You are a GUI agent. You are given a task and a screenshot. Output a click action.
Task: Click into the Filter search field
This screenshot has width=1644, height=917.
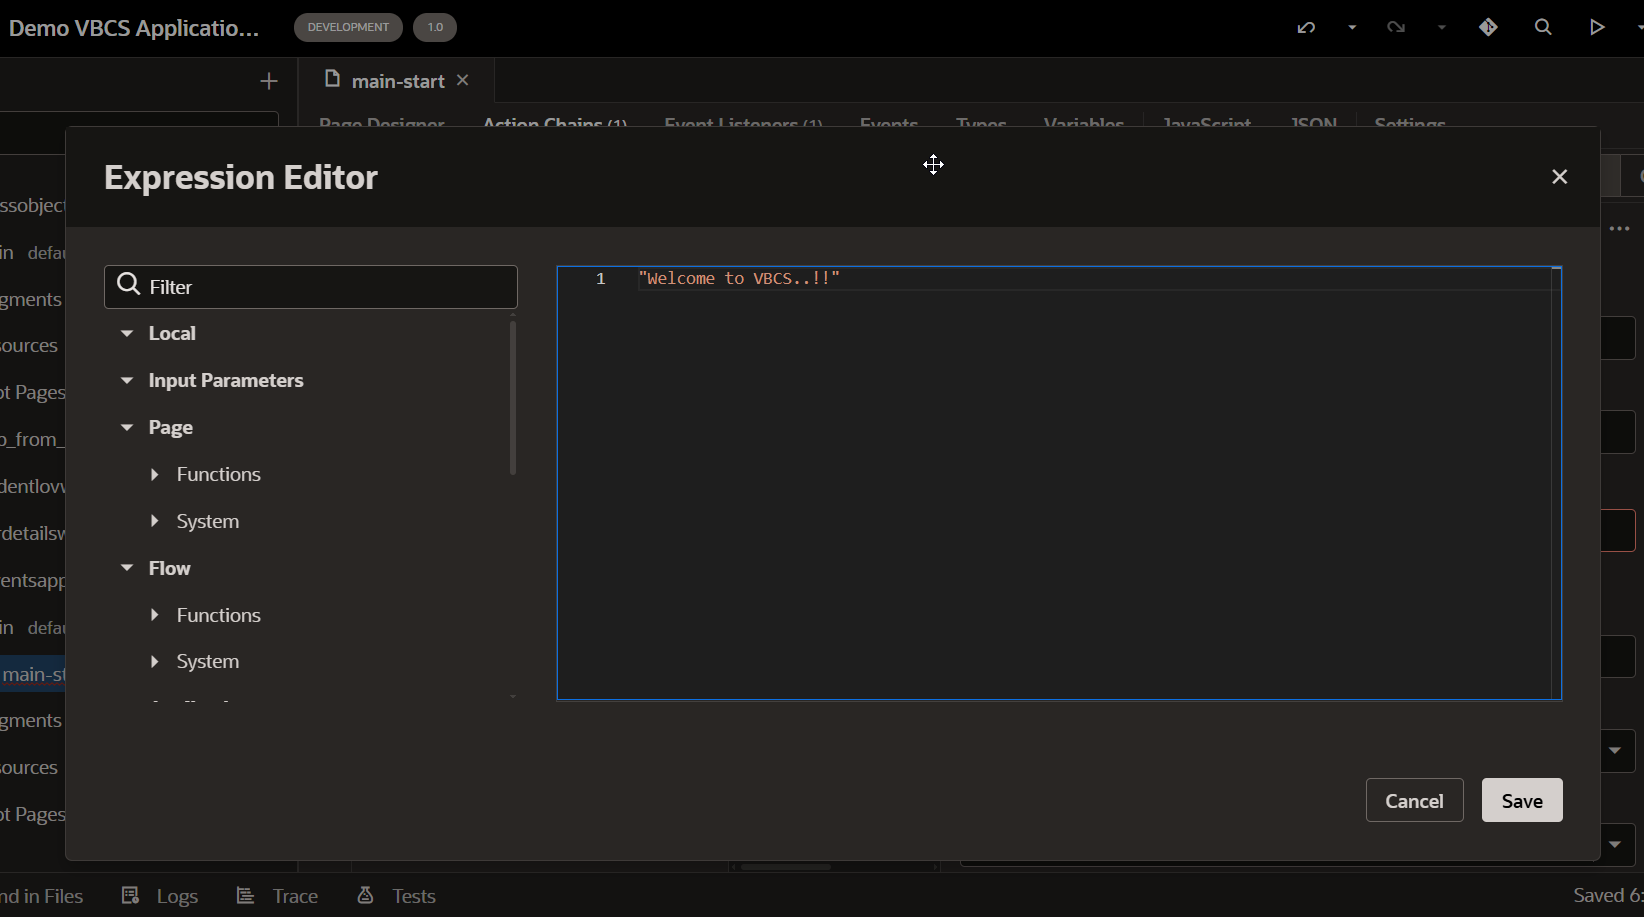click(311, 287)
